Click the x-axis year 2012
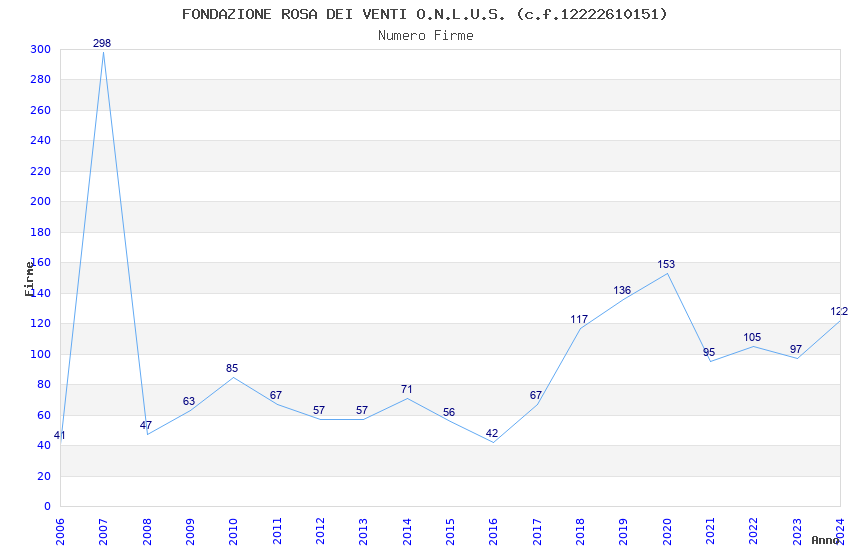The height and width of the screenshot is (550, 850). (x=320, y=531)
